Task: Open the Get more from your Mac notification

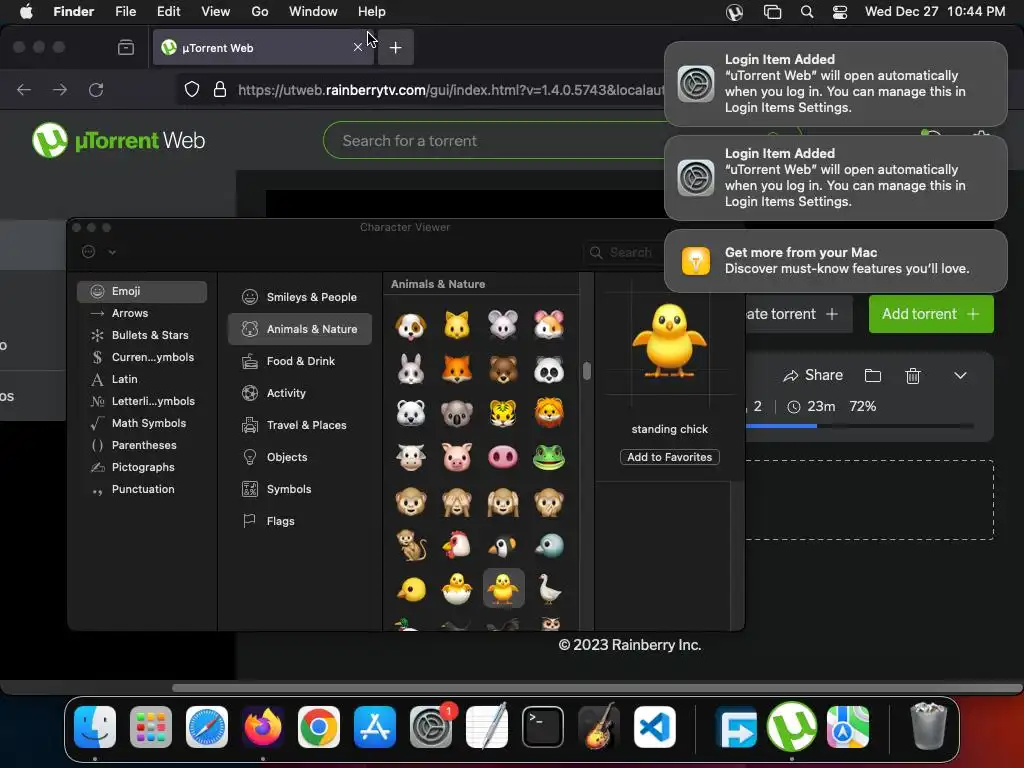Action: (835, 261)
